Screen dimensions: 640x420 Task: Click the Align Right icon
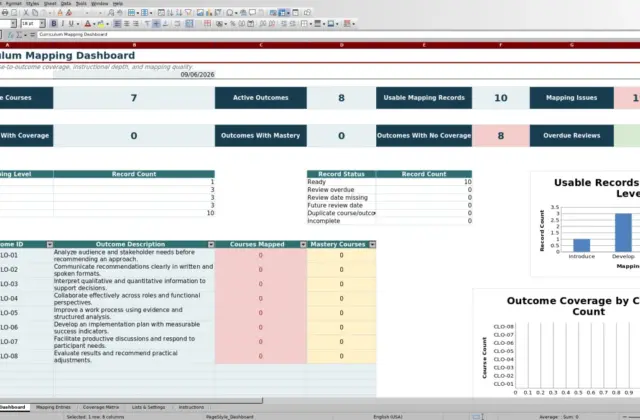click(135, 24)
